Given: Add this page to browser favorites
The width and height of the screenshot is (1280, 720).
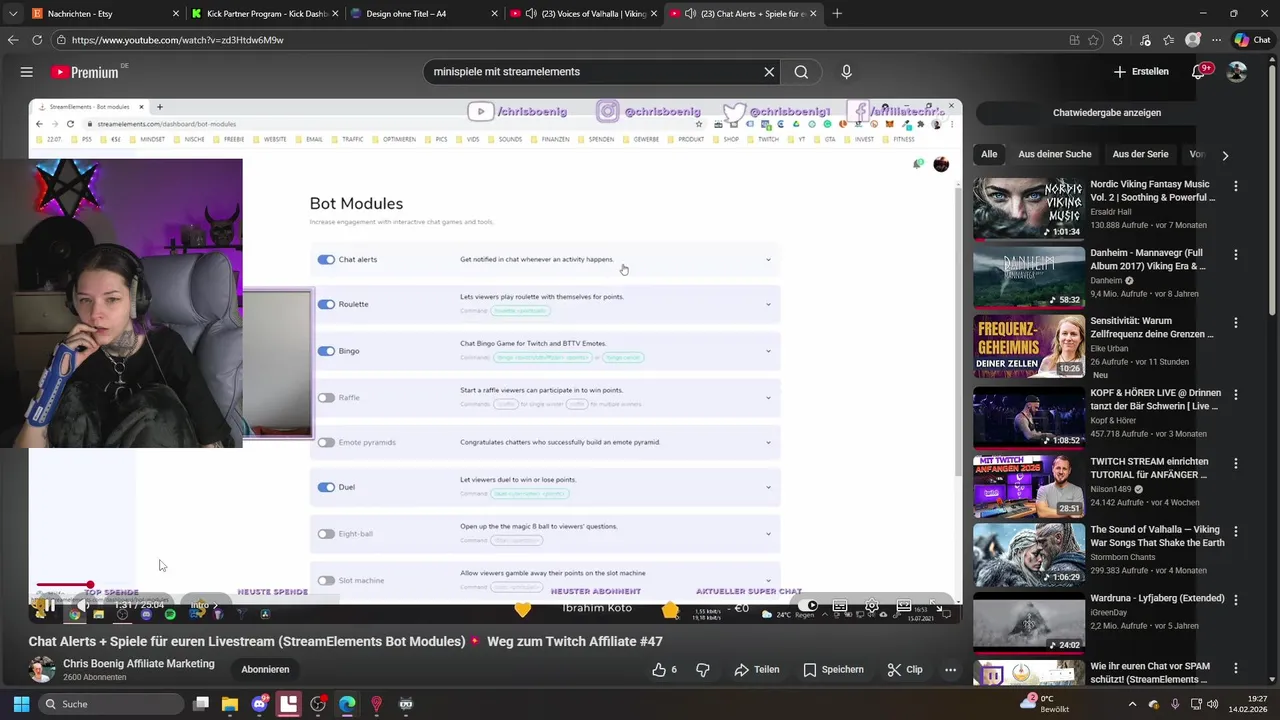Looking at the screenshot, I should (x=1094, y=40).
